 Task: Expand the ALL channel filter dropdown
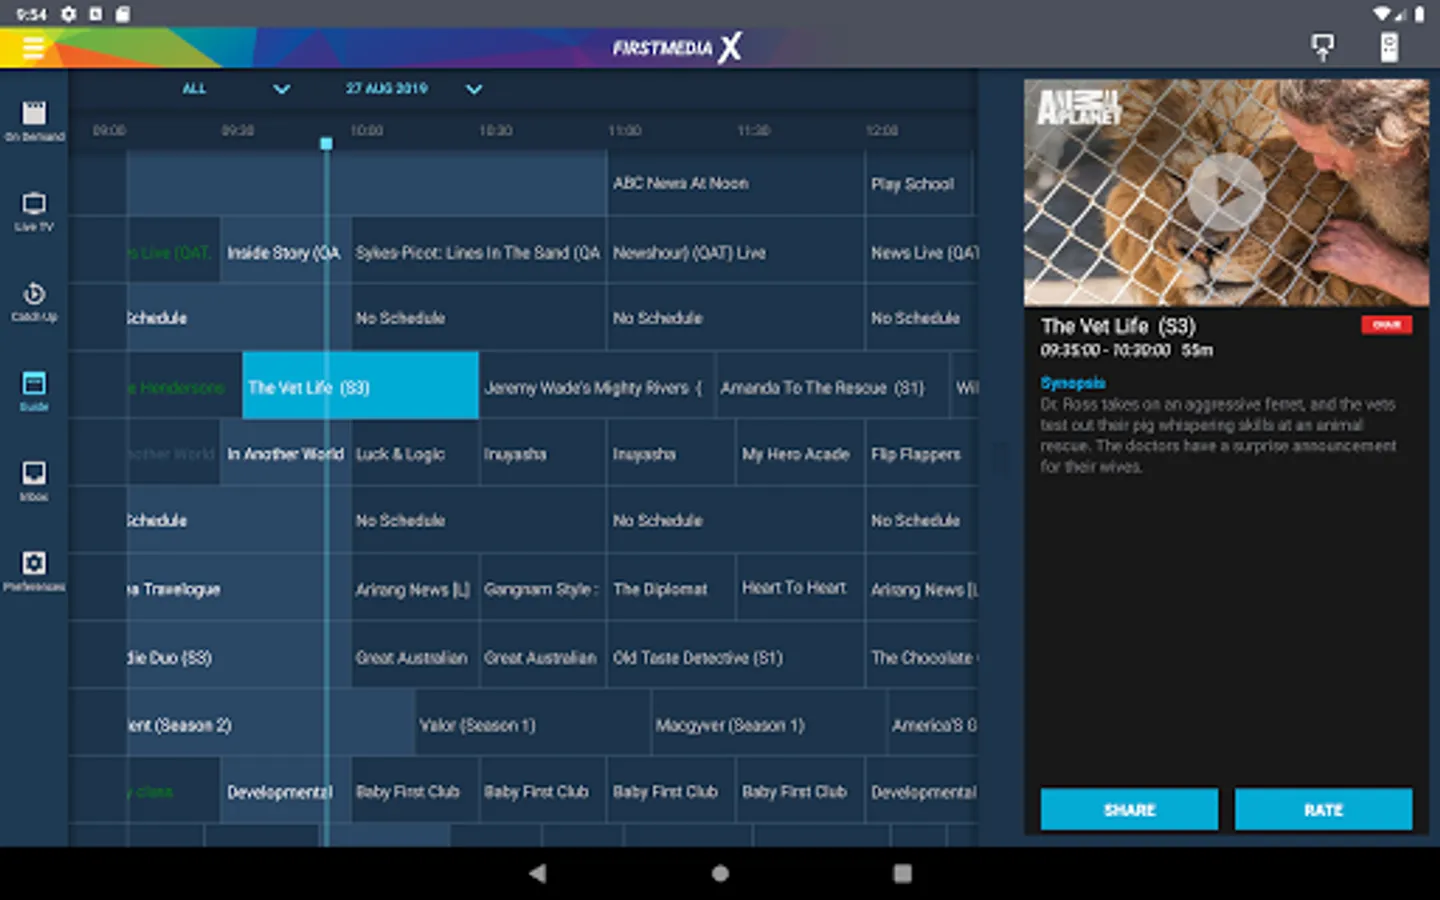pyautogui.click(x=236, y=89)
